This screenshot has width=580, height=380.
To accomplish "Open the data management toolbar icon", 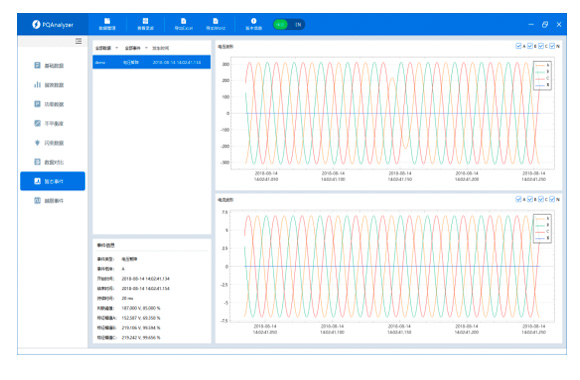I will click(107, 24).
